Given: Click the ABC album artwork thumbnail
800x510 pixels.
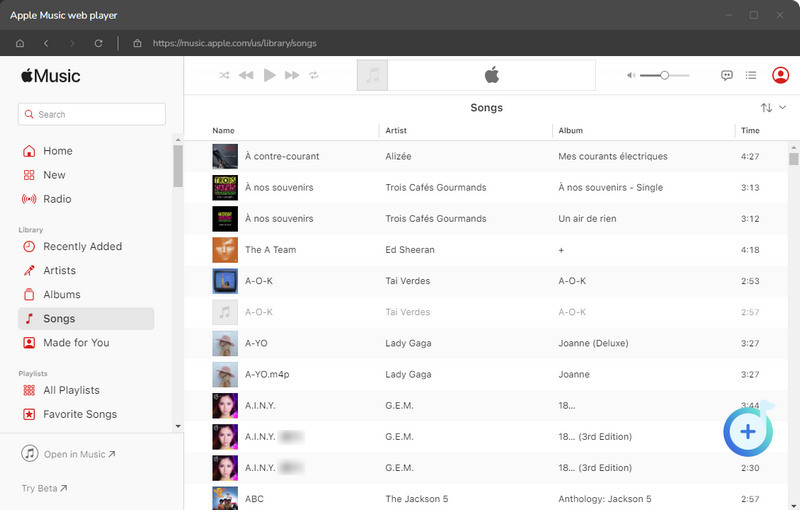Looking at the screenshot, I should pyautogui.click(x=225, y=498).
